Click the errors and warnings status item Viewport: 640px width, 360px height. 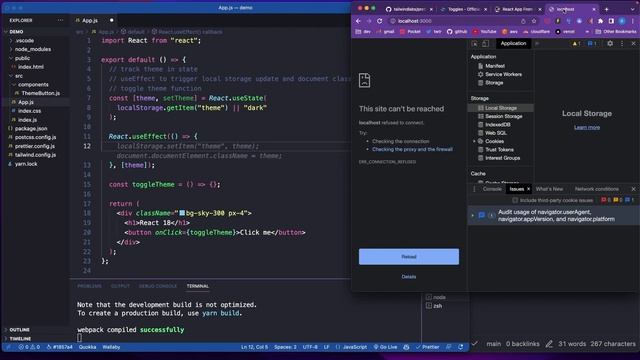pyautogui.click(x=29, y=347)
